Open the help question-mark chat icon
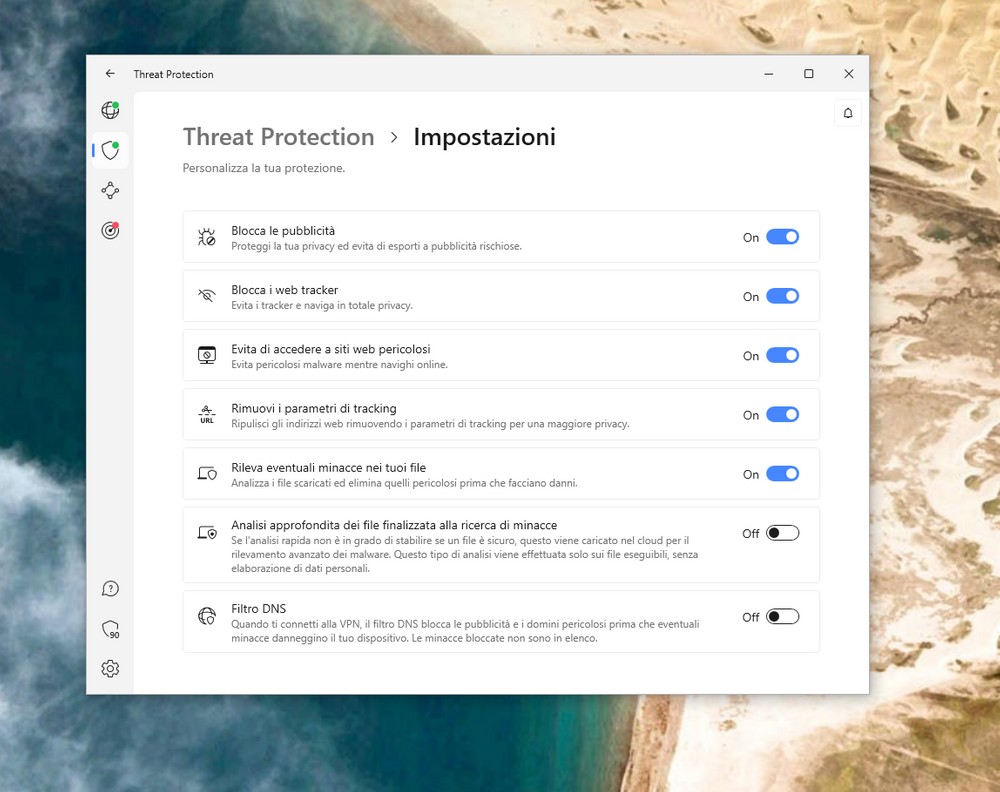Image resolution: width=1000 pixels, height=792 pixels. tap(110, 589)
